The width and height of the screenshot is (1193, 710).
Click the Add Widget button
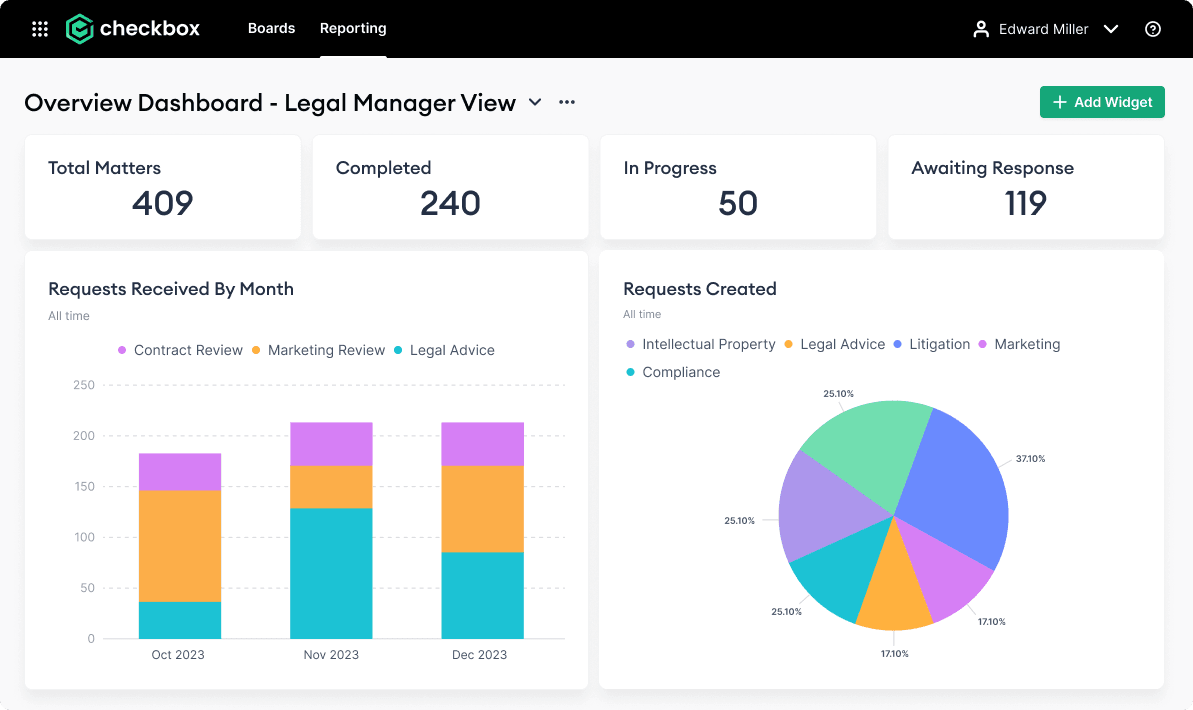click(x=1102, y=102)
